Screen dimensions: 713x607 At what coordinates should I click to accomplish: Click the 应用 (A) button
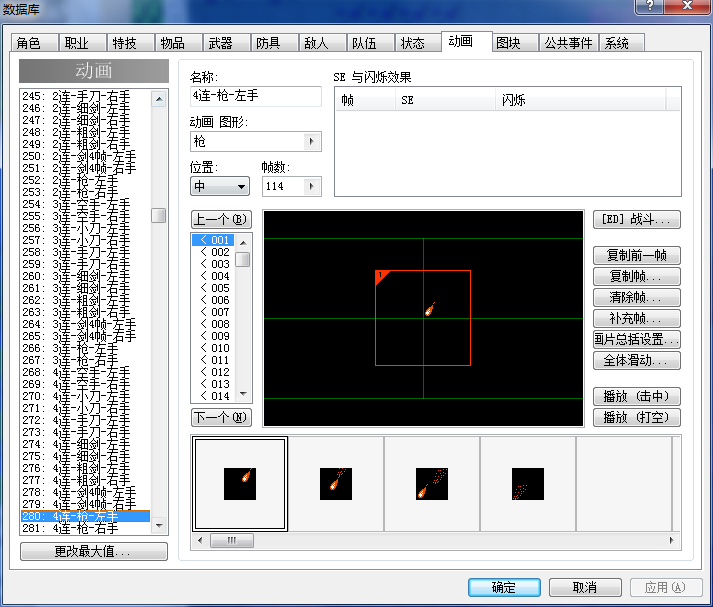(x=666, y=587)
